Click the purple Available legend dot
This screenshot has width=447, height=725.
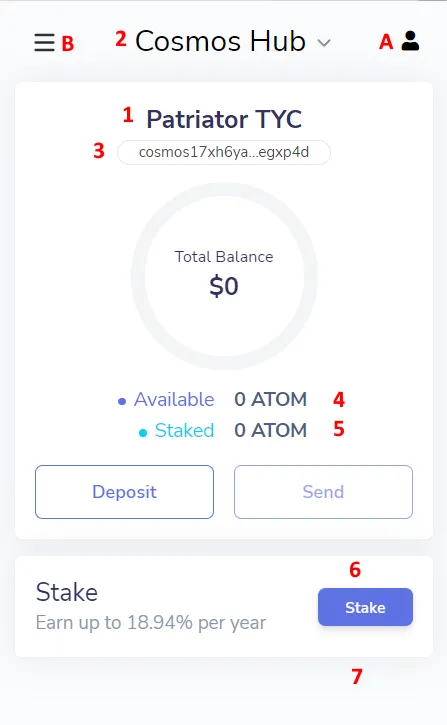(122, 401)
